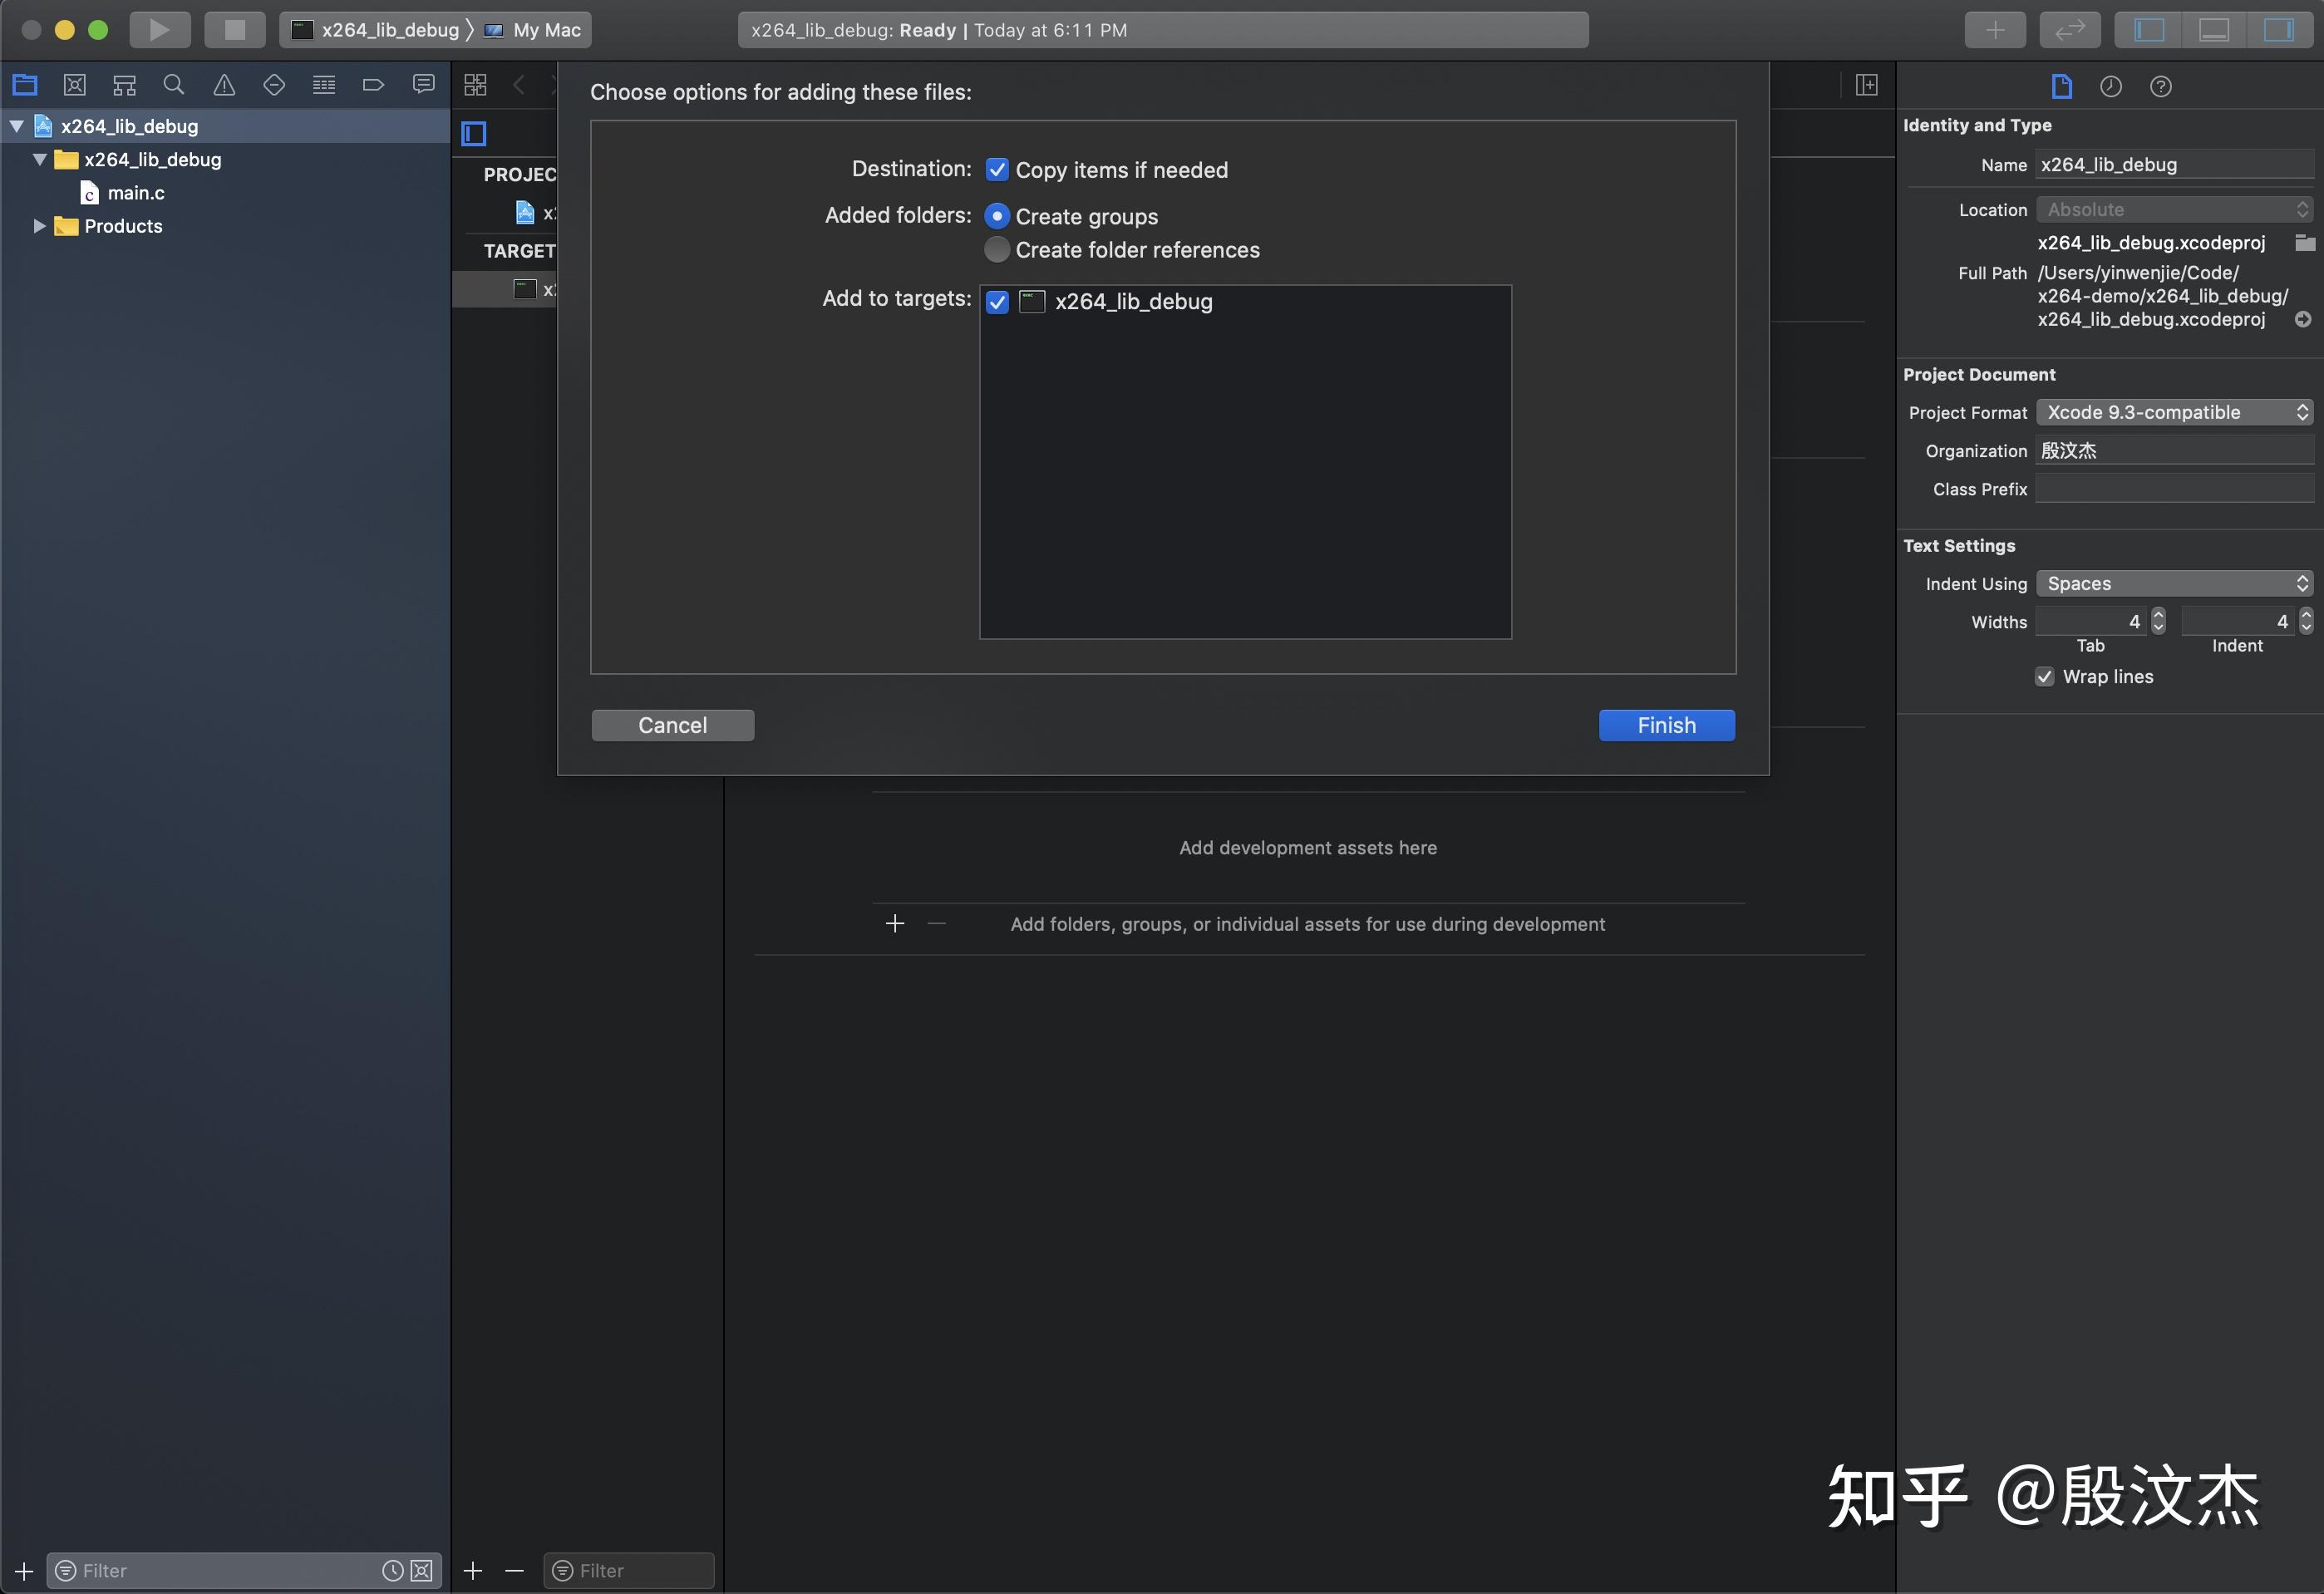Screen dimensions: 2324x1594
Task: Uncheck Copy items if needed
Action: (997, 169)
